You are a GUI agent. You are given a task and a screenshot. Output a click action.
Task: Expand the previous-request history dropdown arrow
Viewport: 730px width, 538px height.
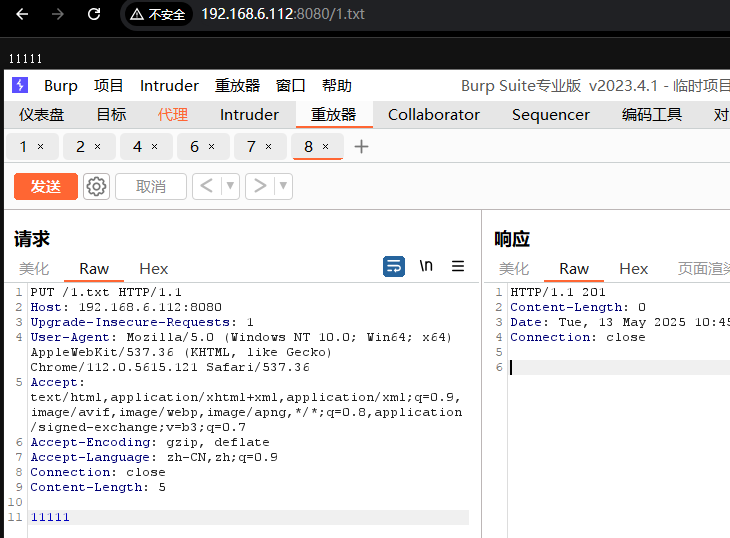pos(230,186)
